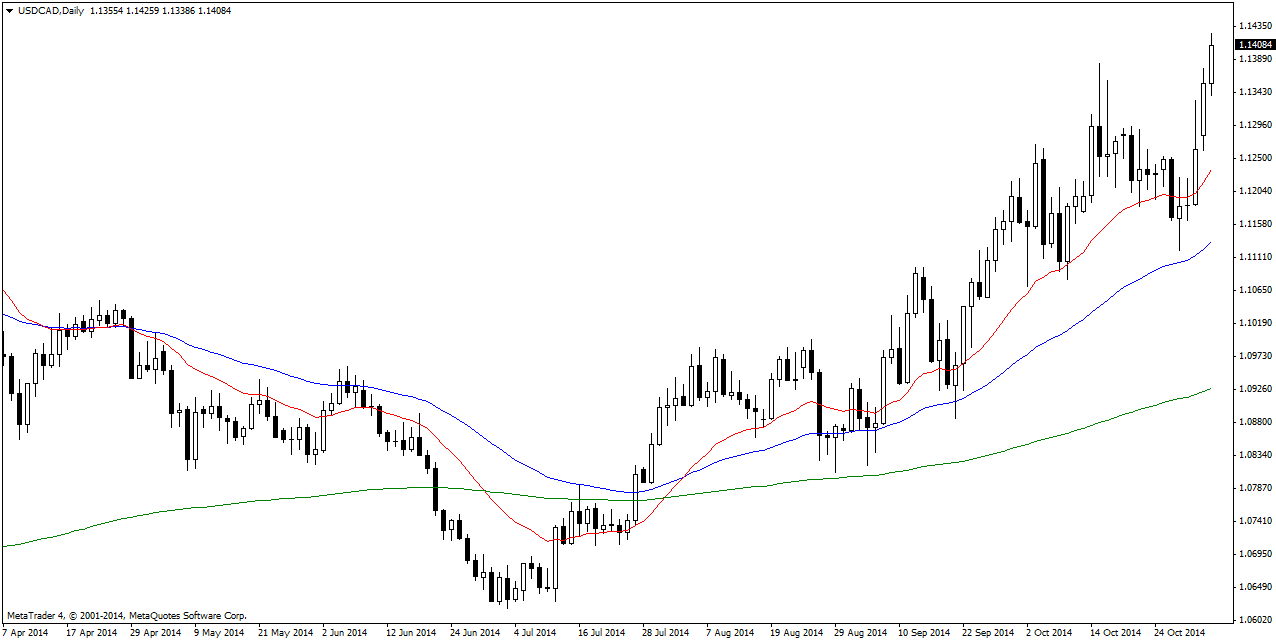The width and height of the screenshot is (1276, 641).
Task: Click the 1.12500 price axis label
Action: tap(1255, 158)
